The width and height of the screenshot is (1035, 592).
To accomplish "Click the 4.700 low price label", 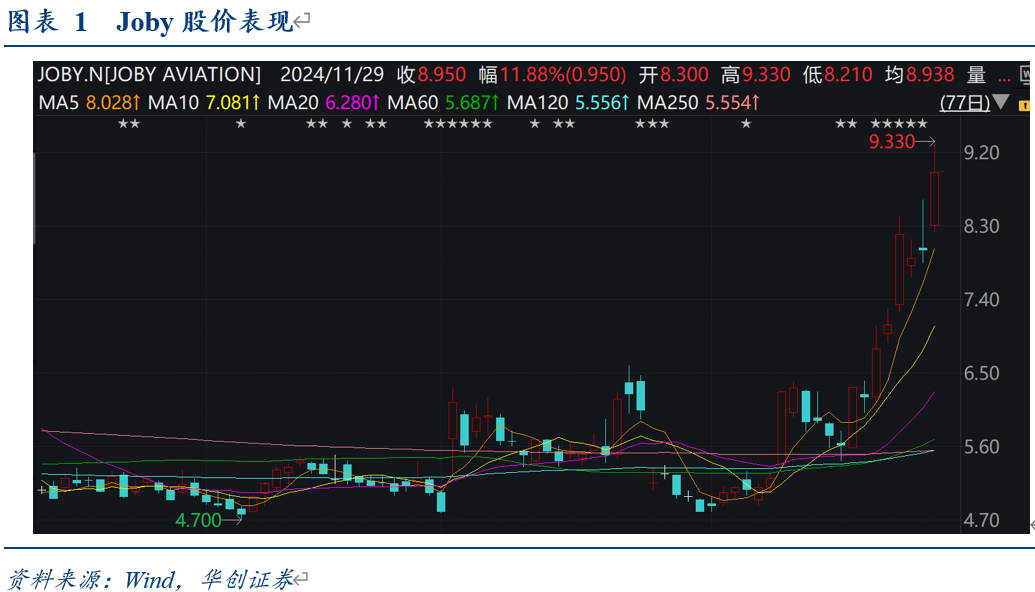I will (x=198, y=520).
